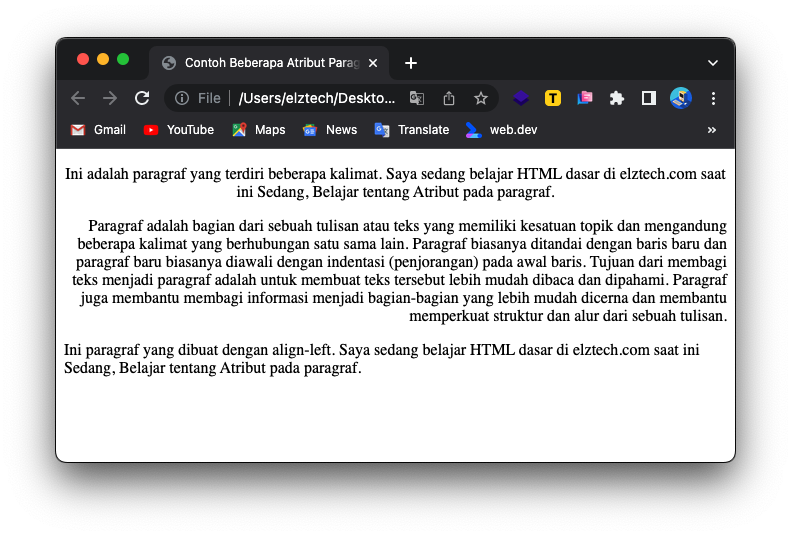Go back to the previous page
This screenshot has width=791, height=536.
(x=78, y=98)
